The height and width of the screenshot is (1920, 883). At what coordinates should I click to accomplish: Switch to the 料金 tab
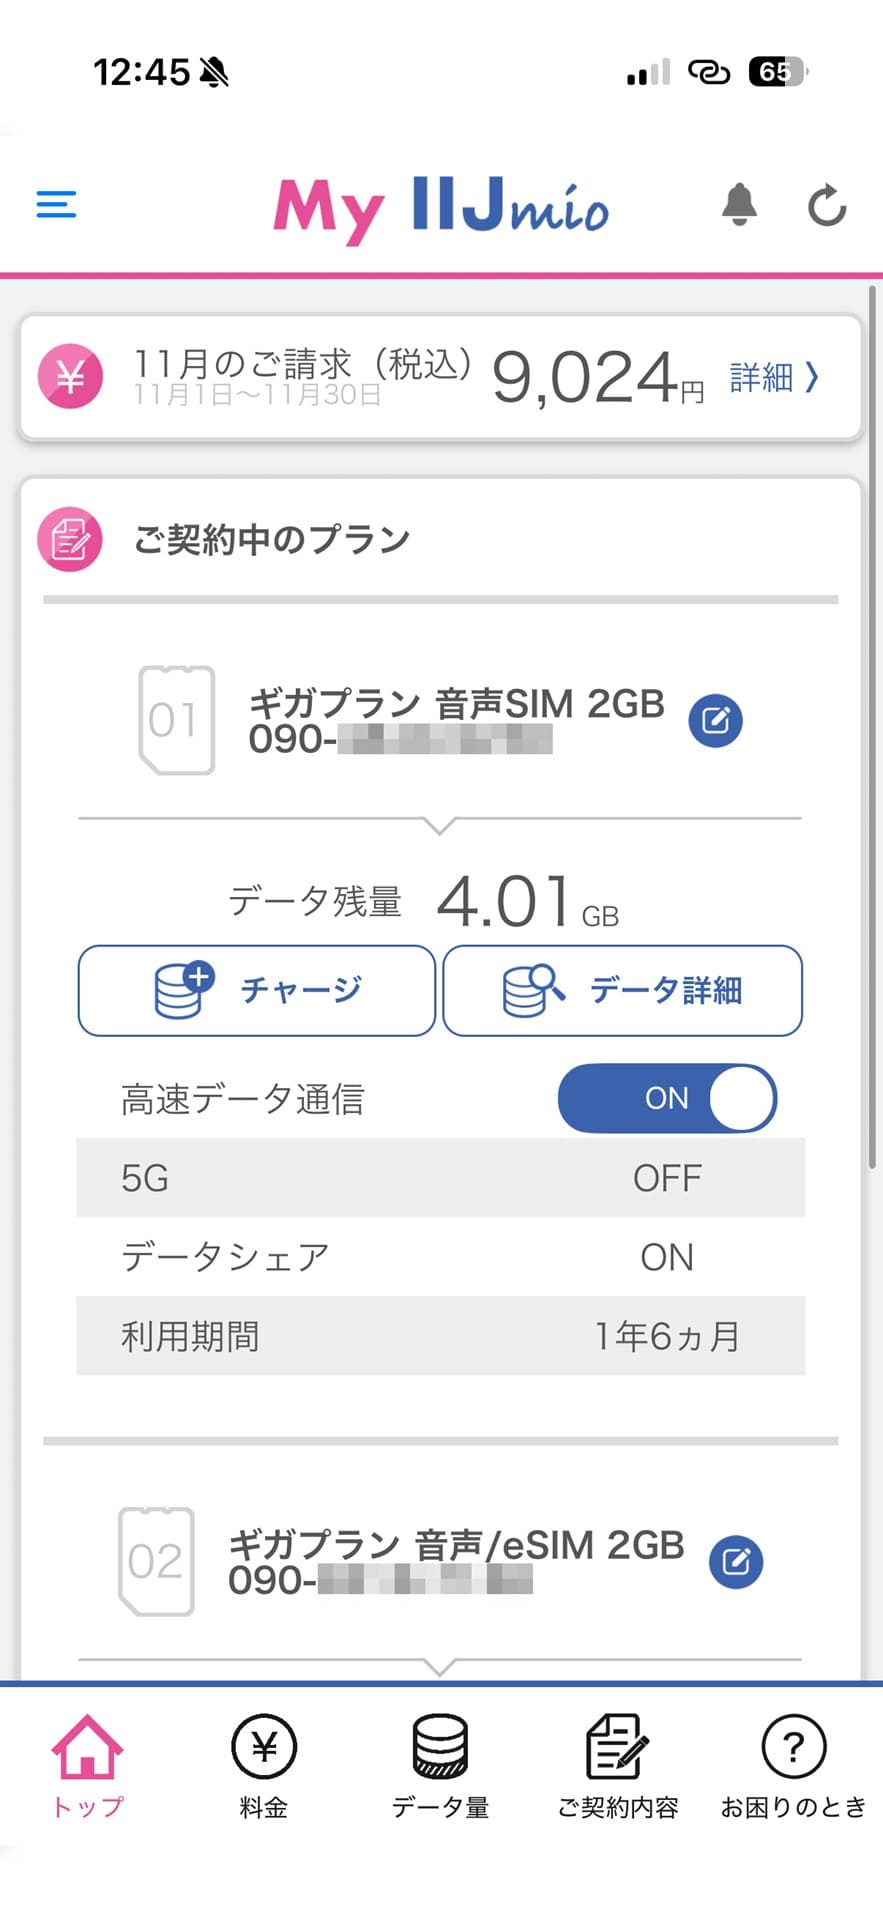tap(264, 1766)
